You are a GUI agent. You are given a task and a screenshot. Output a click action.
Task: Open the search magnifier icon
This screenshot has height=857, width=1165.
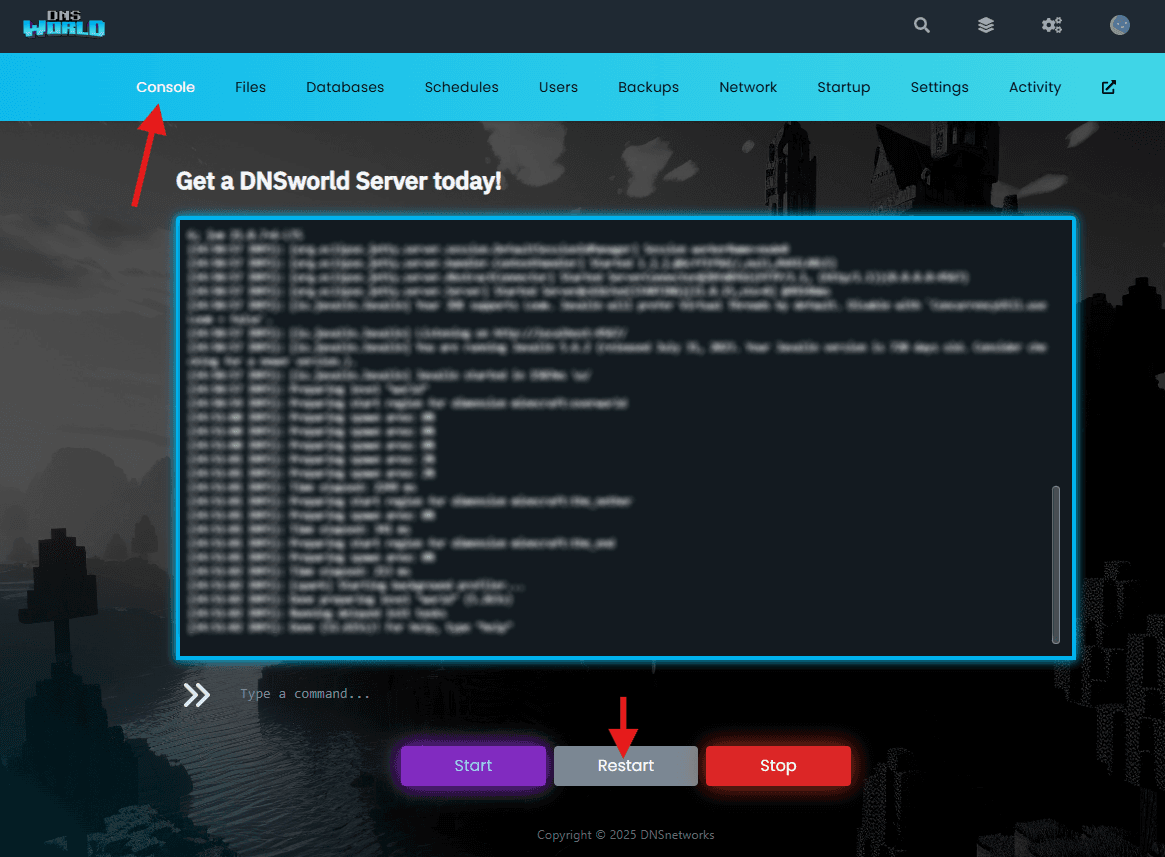(922, 26)
